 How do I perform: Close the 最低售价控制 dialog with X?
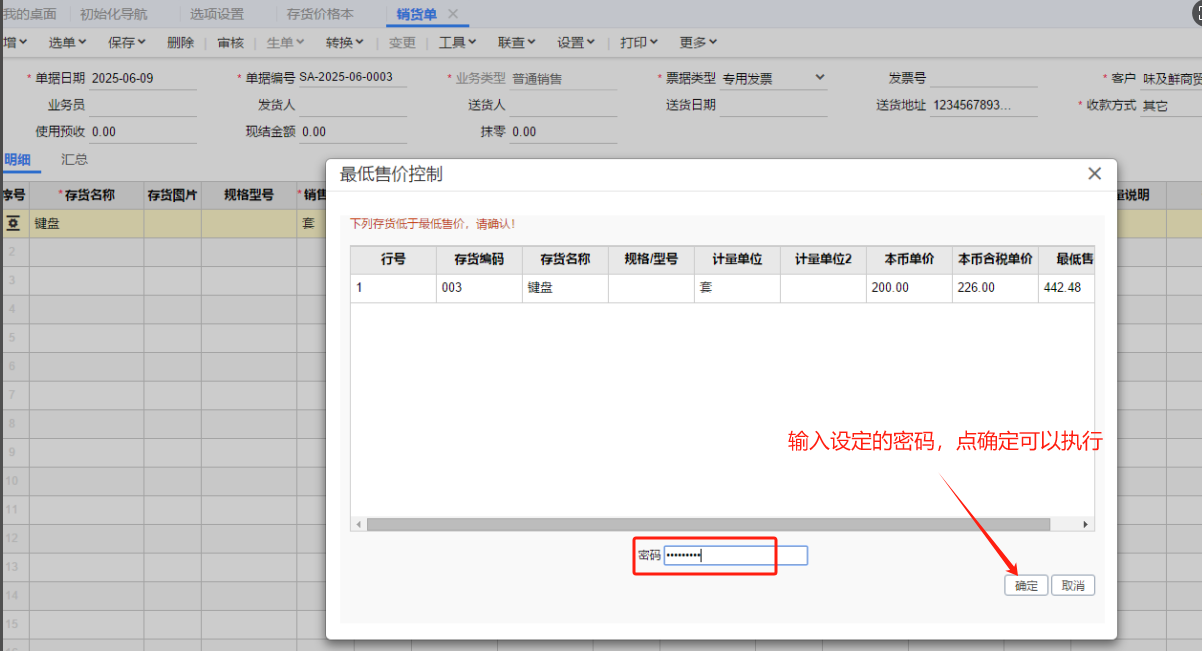tap(1094, 174)
